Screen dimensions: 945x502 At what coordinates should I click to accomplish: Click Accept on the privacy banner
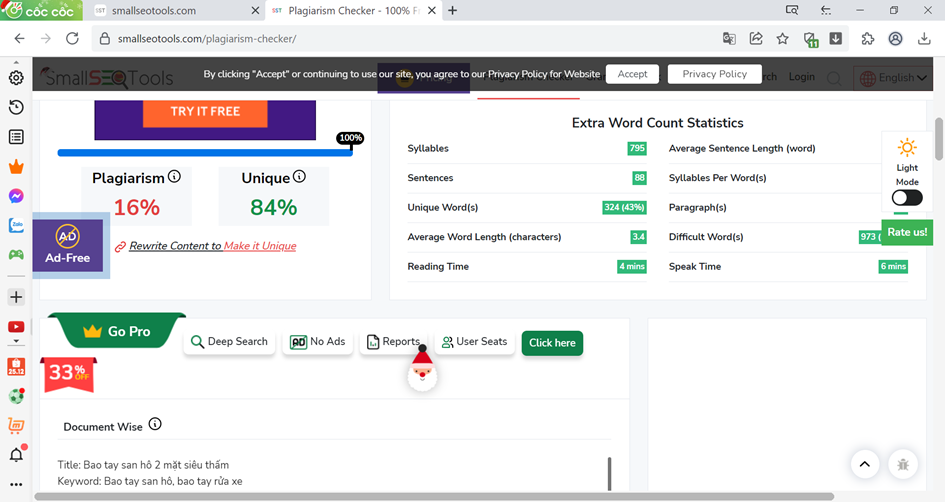click(632, 74)
